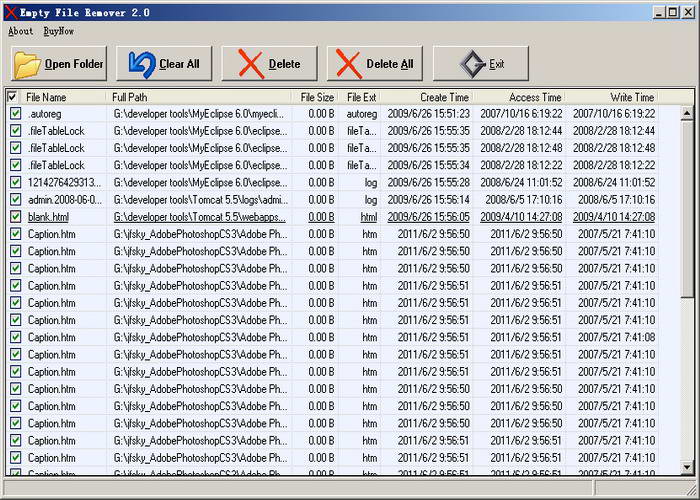The width and height of the screenshot is (700, 500).
Task: Click the 2009/6/26 15:51:23 create time cell
Action: coord(429,114)
